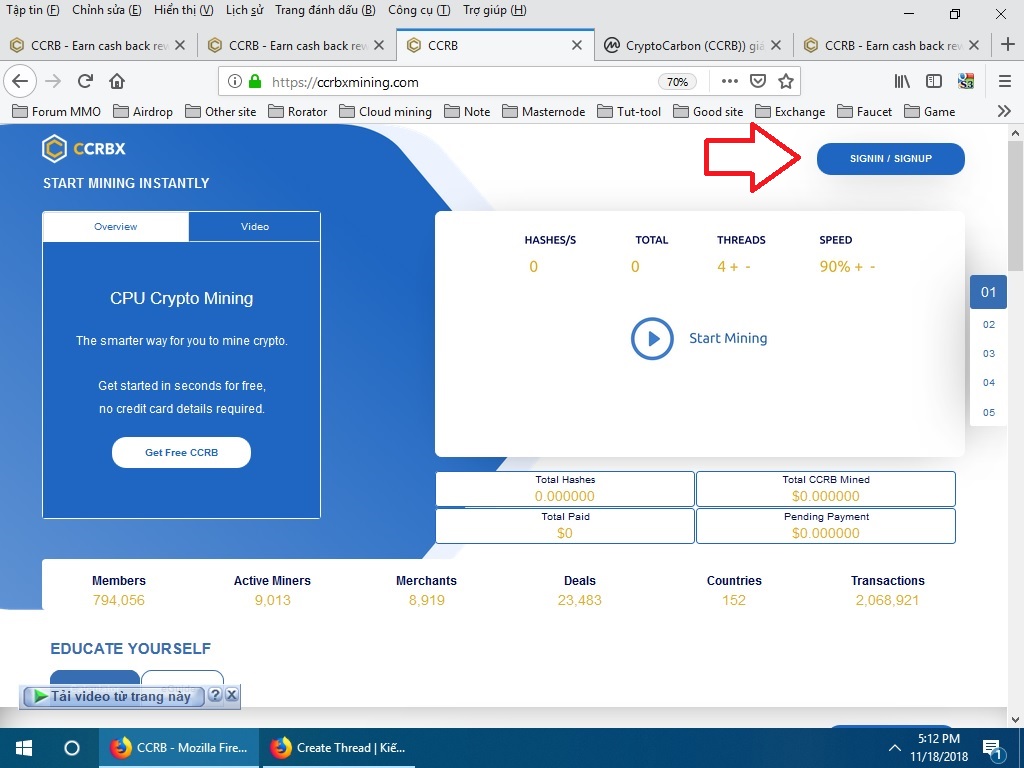This screenshot has height=768, width=1024.
Task: Click the Get Free CCRB button
Action: [x=181, y=452]
